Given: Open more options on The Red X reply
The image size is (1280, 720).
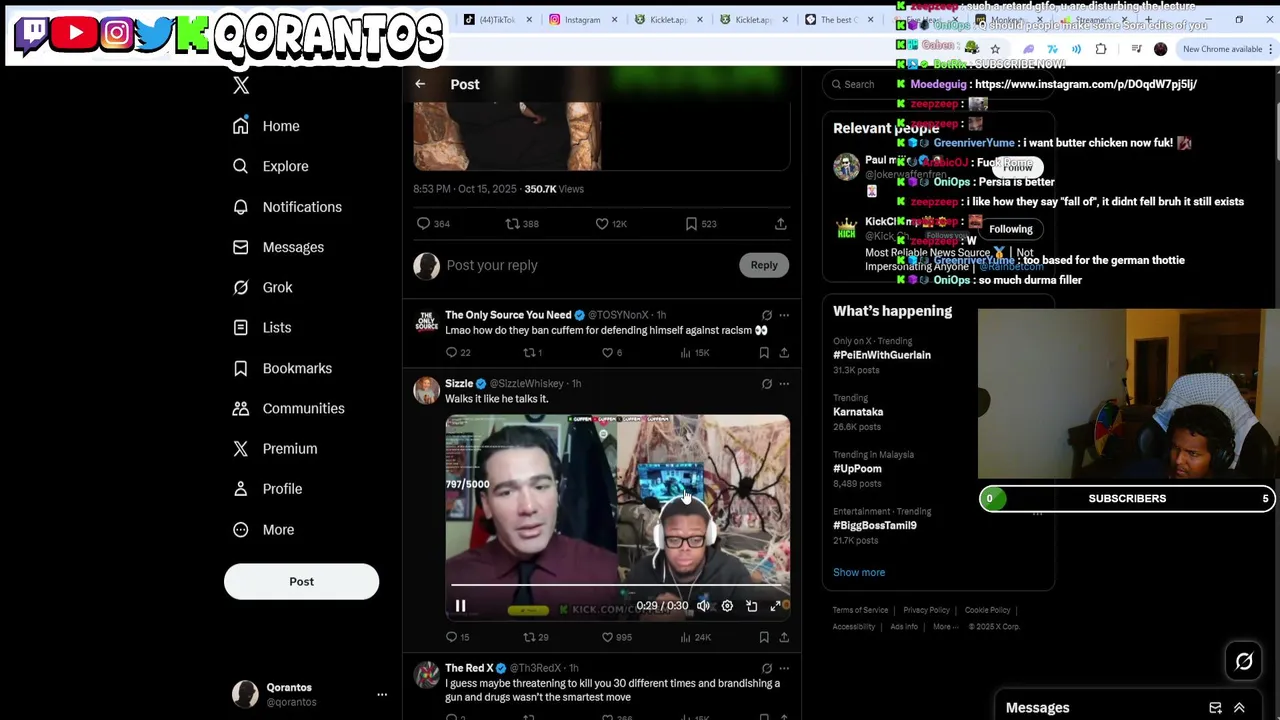Looking at the screenshot, I should pyautogui.click(x=784, y=668).
